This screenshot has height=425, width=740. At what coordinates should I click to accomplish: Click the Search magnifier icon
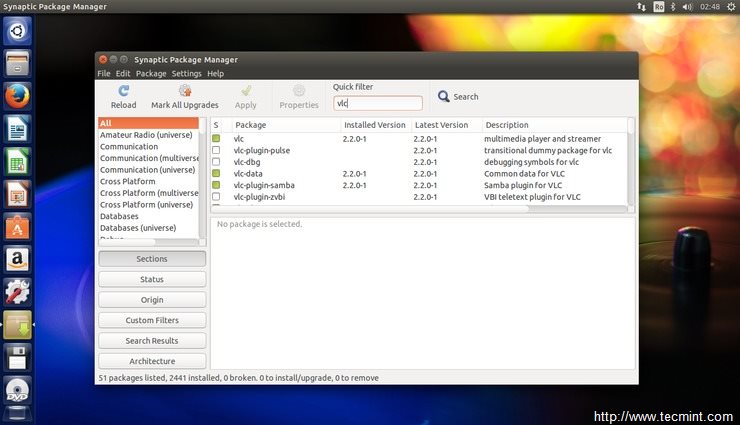(443, 97)
